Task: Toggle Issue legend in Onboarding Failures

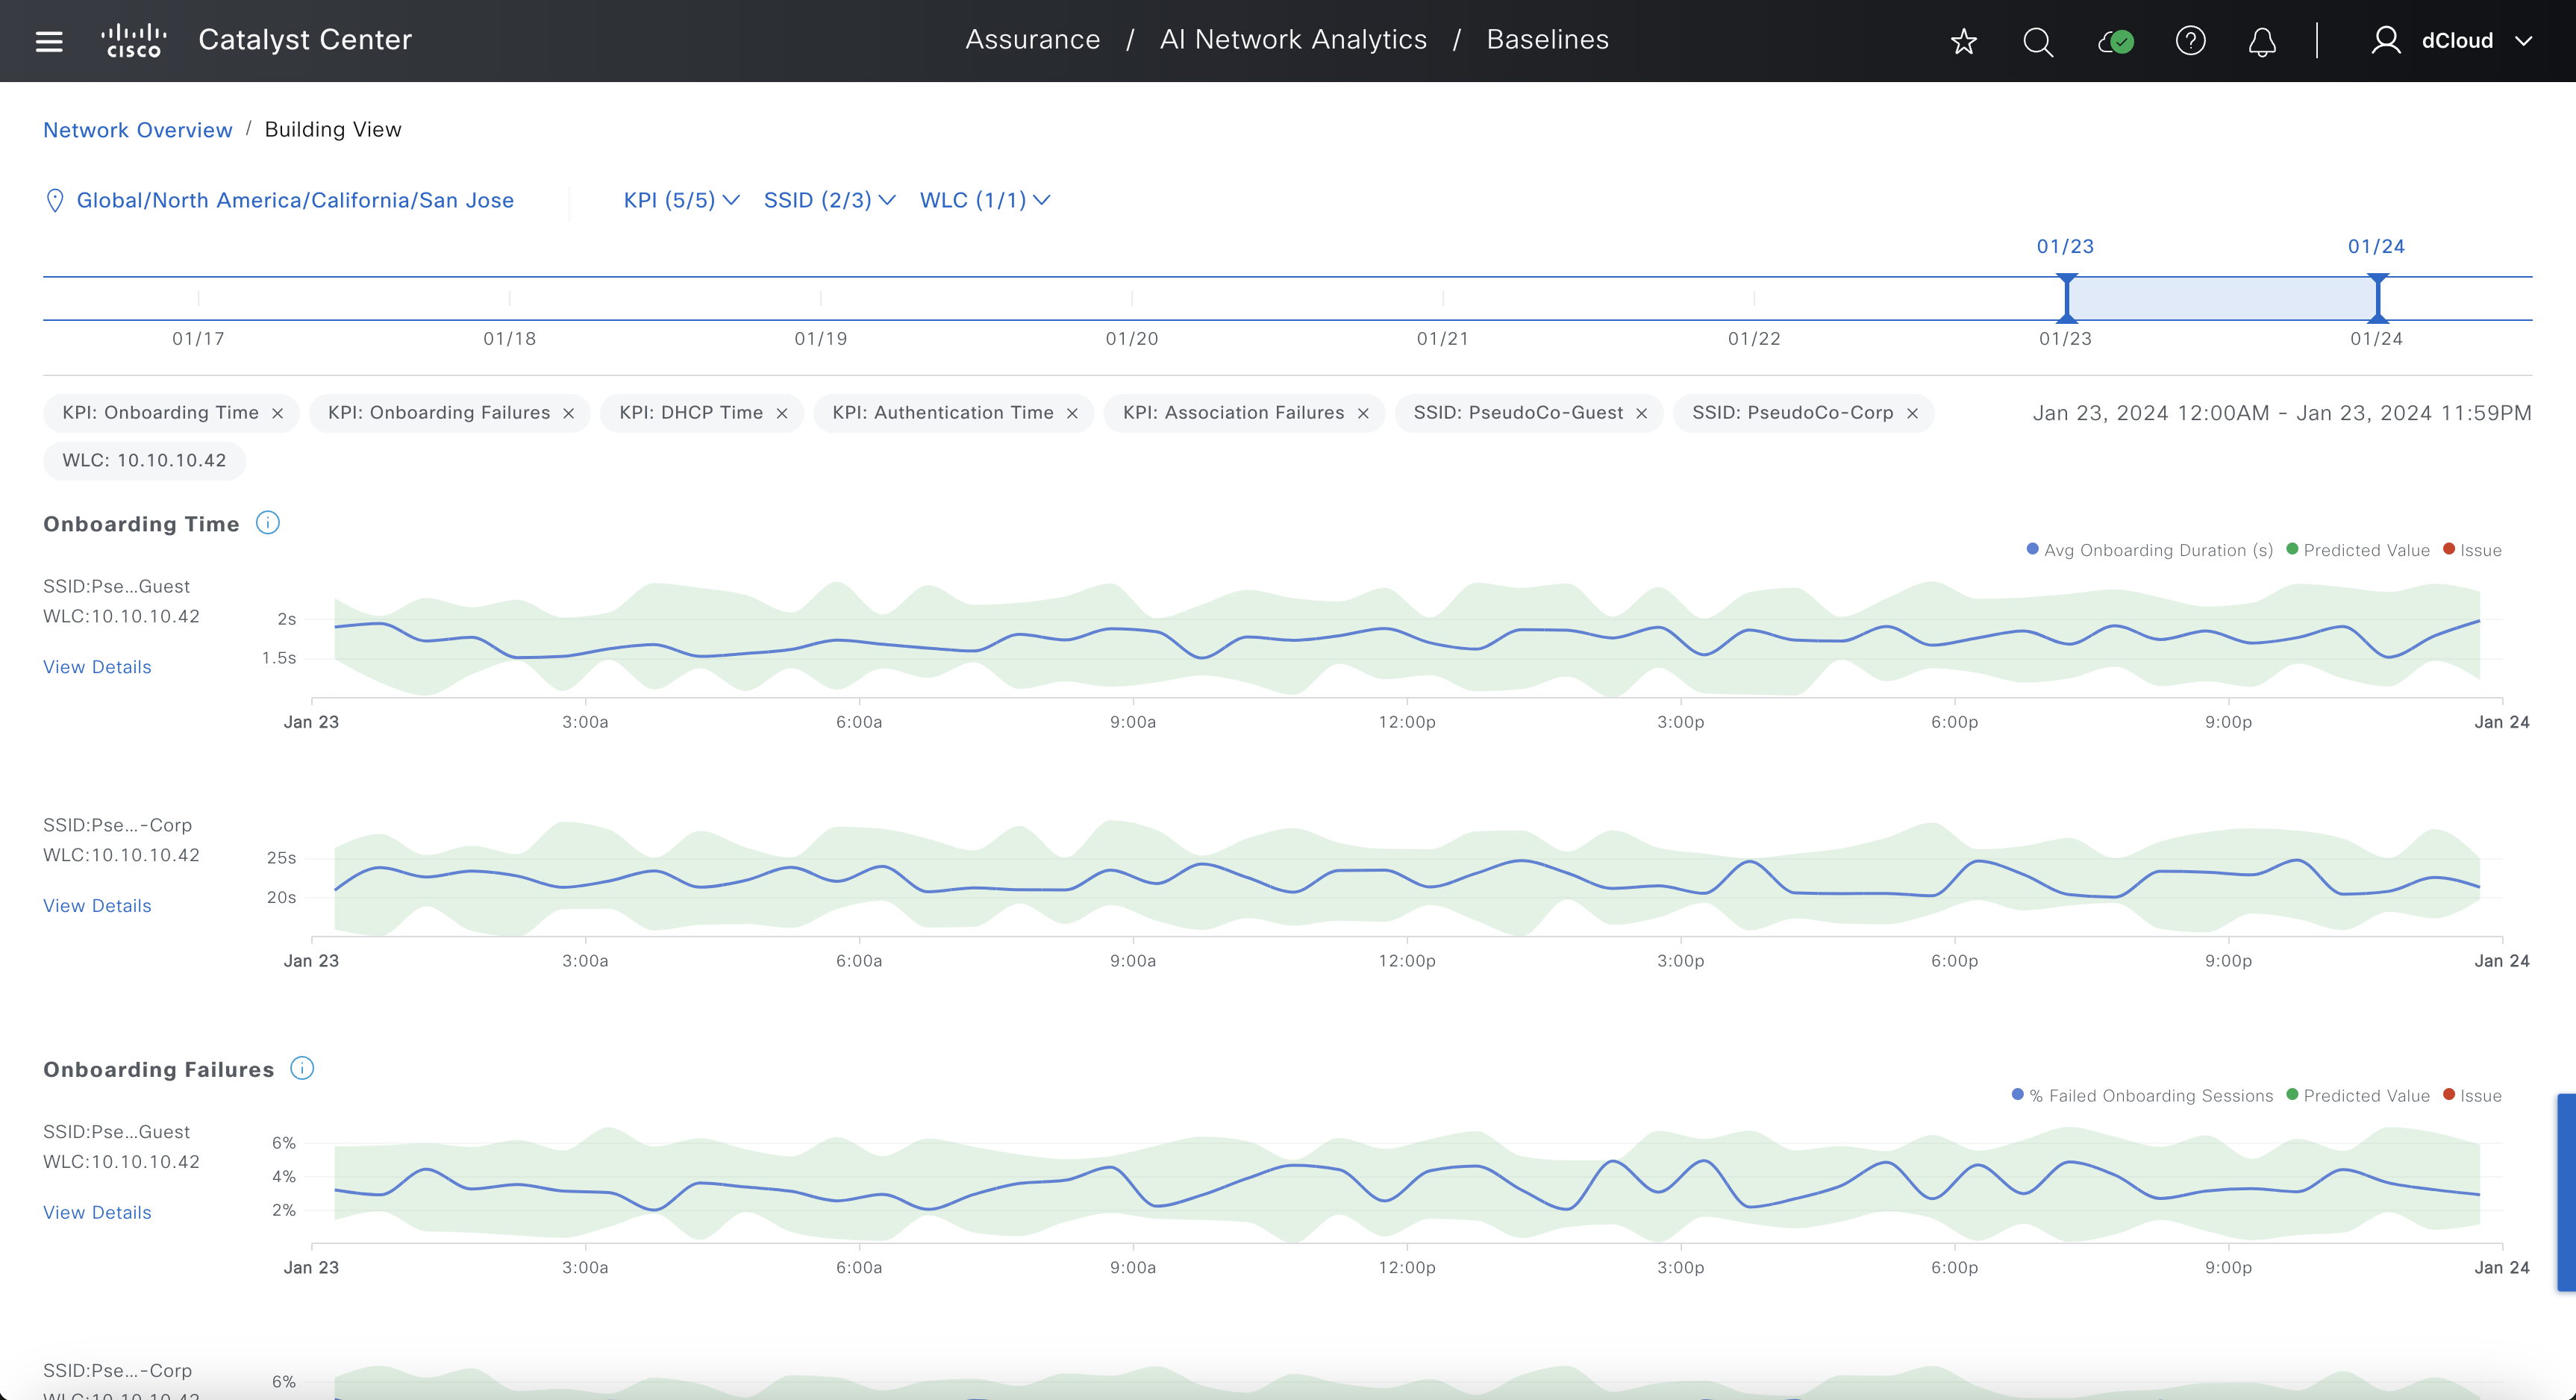Action: 2472,1096
